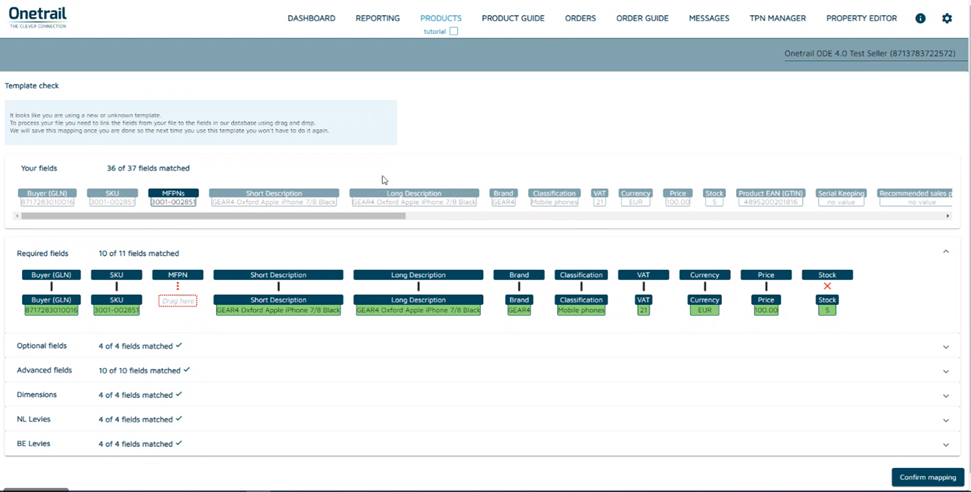Image resolution: width=971 pixels, height=492 pixels.
Task: Click the red X above Stock field
Action: [x=827, y=287]
